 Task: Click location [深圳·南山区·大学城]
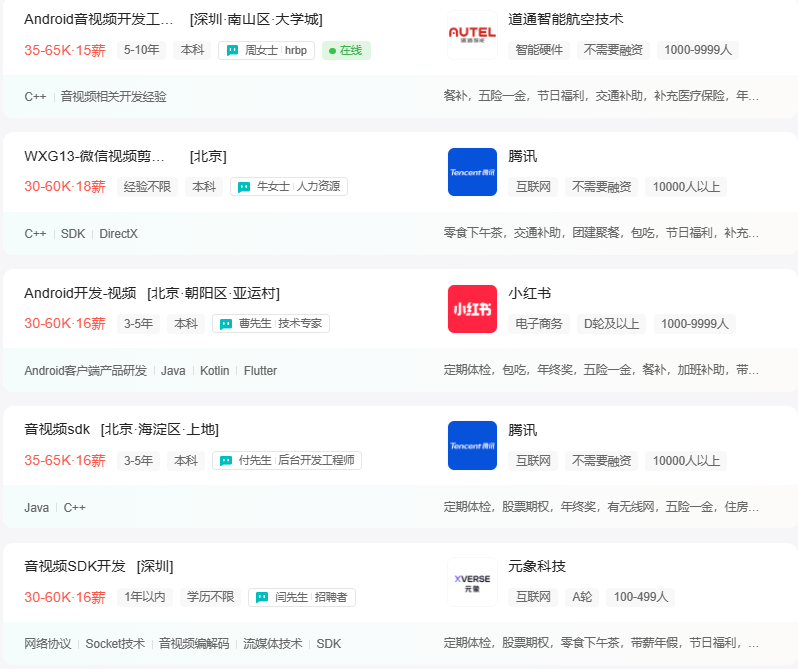pos(256,19)
